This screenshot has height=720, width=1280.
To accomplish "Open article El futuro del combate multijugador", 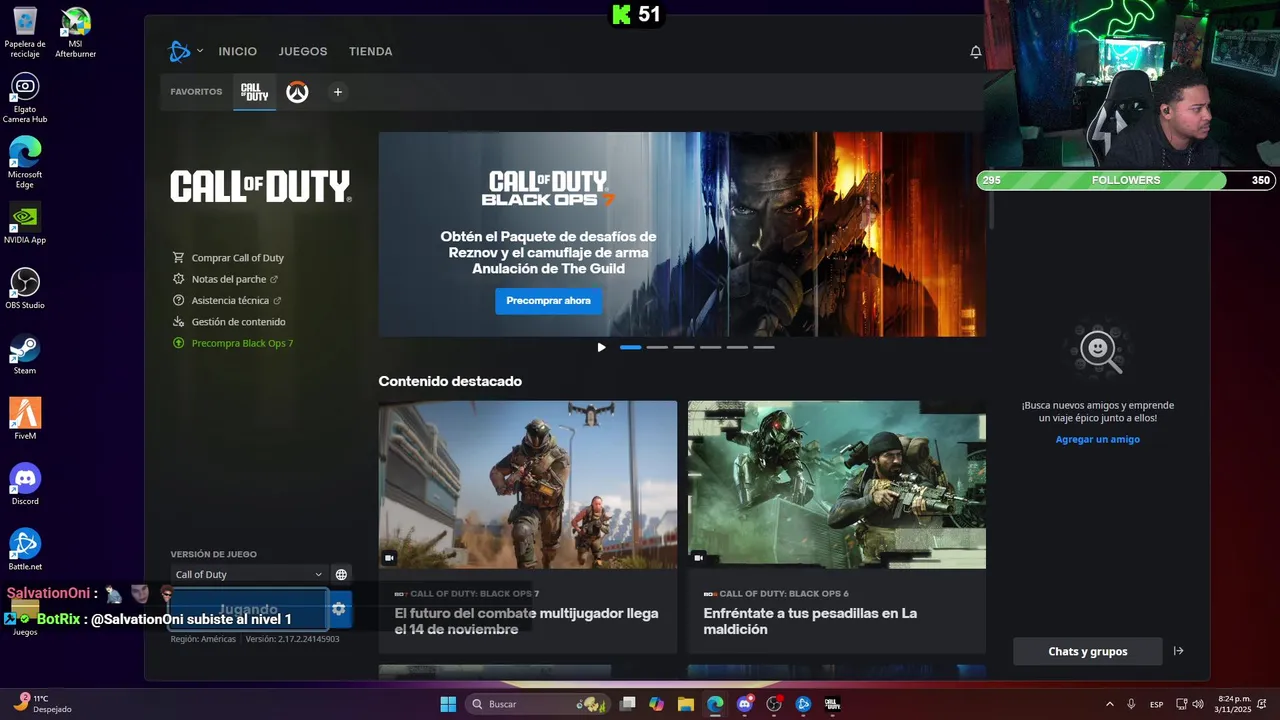I will point(526,621).
